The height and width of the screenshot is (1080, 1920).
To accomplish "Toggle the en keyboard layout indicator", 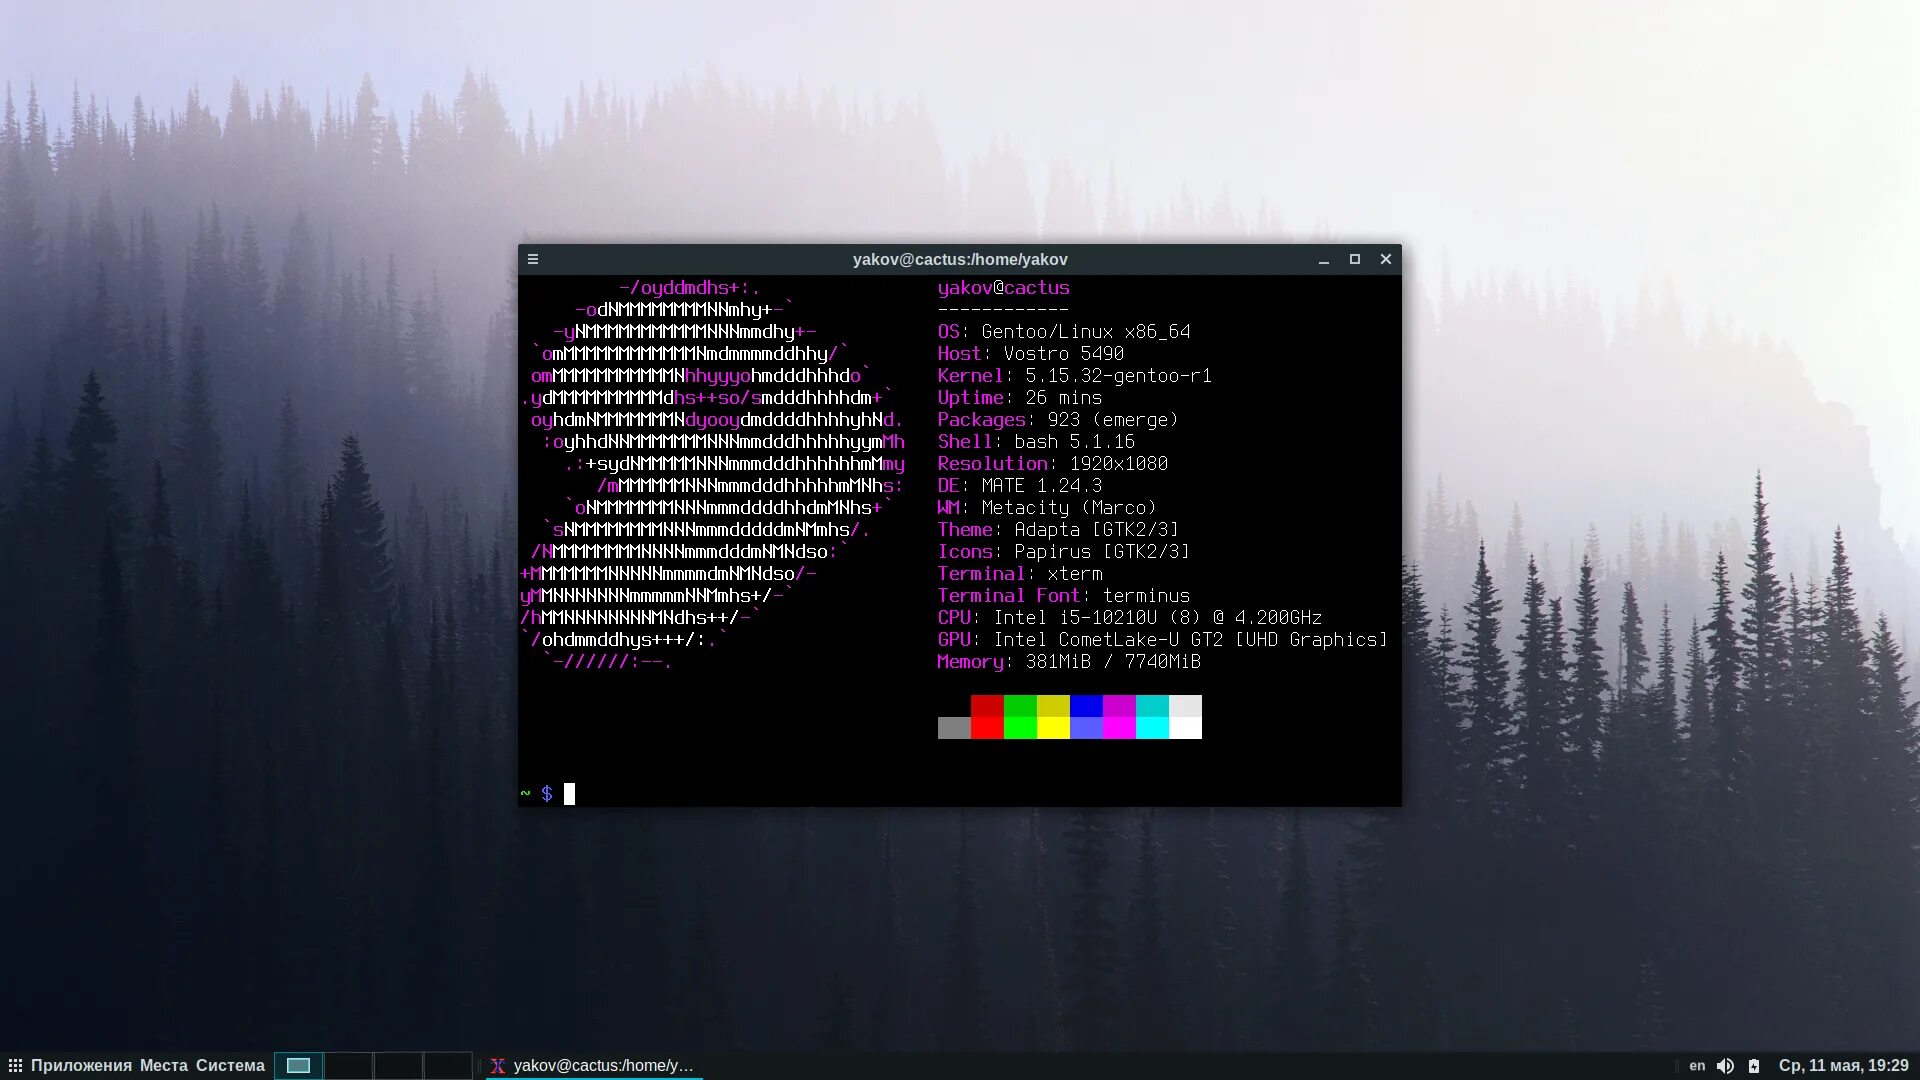I will click(x=1697, y=1066).
